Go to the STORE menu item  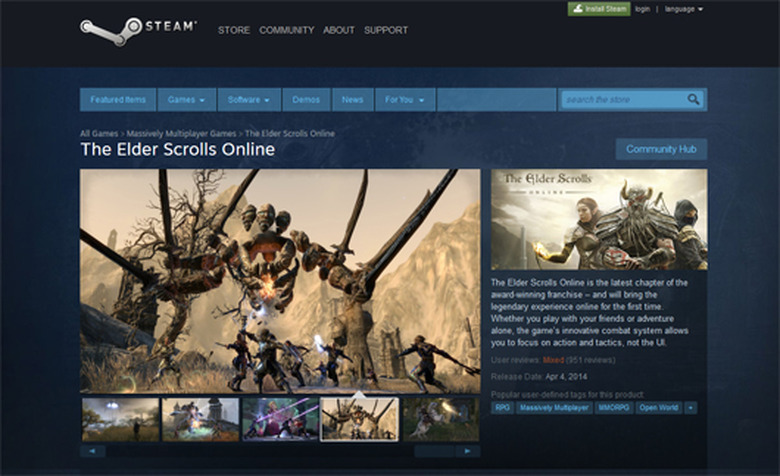234,30
